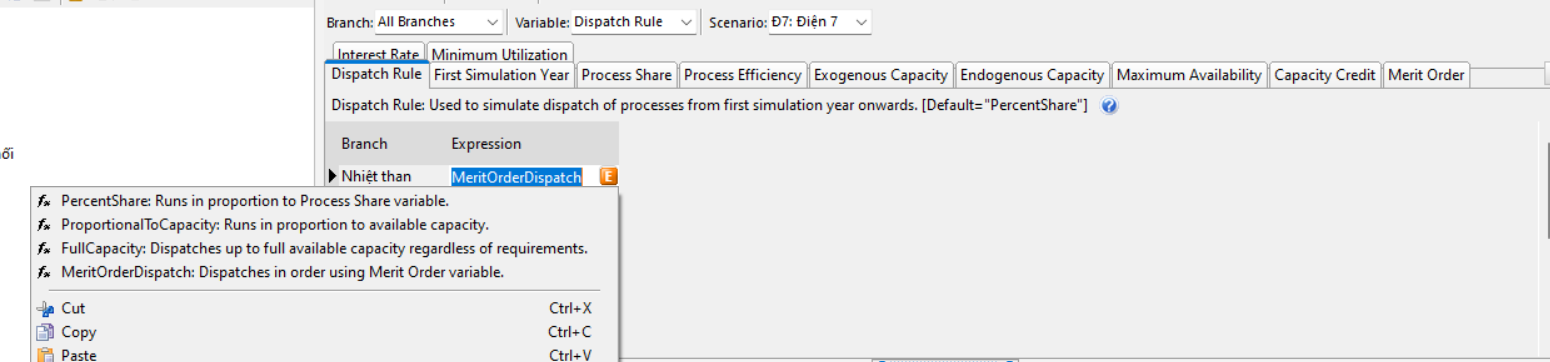Open the Branch dropdown showing All Branches

(439, 22)
